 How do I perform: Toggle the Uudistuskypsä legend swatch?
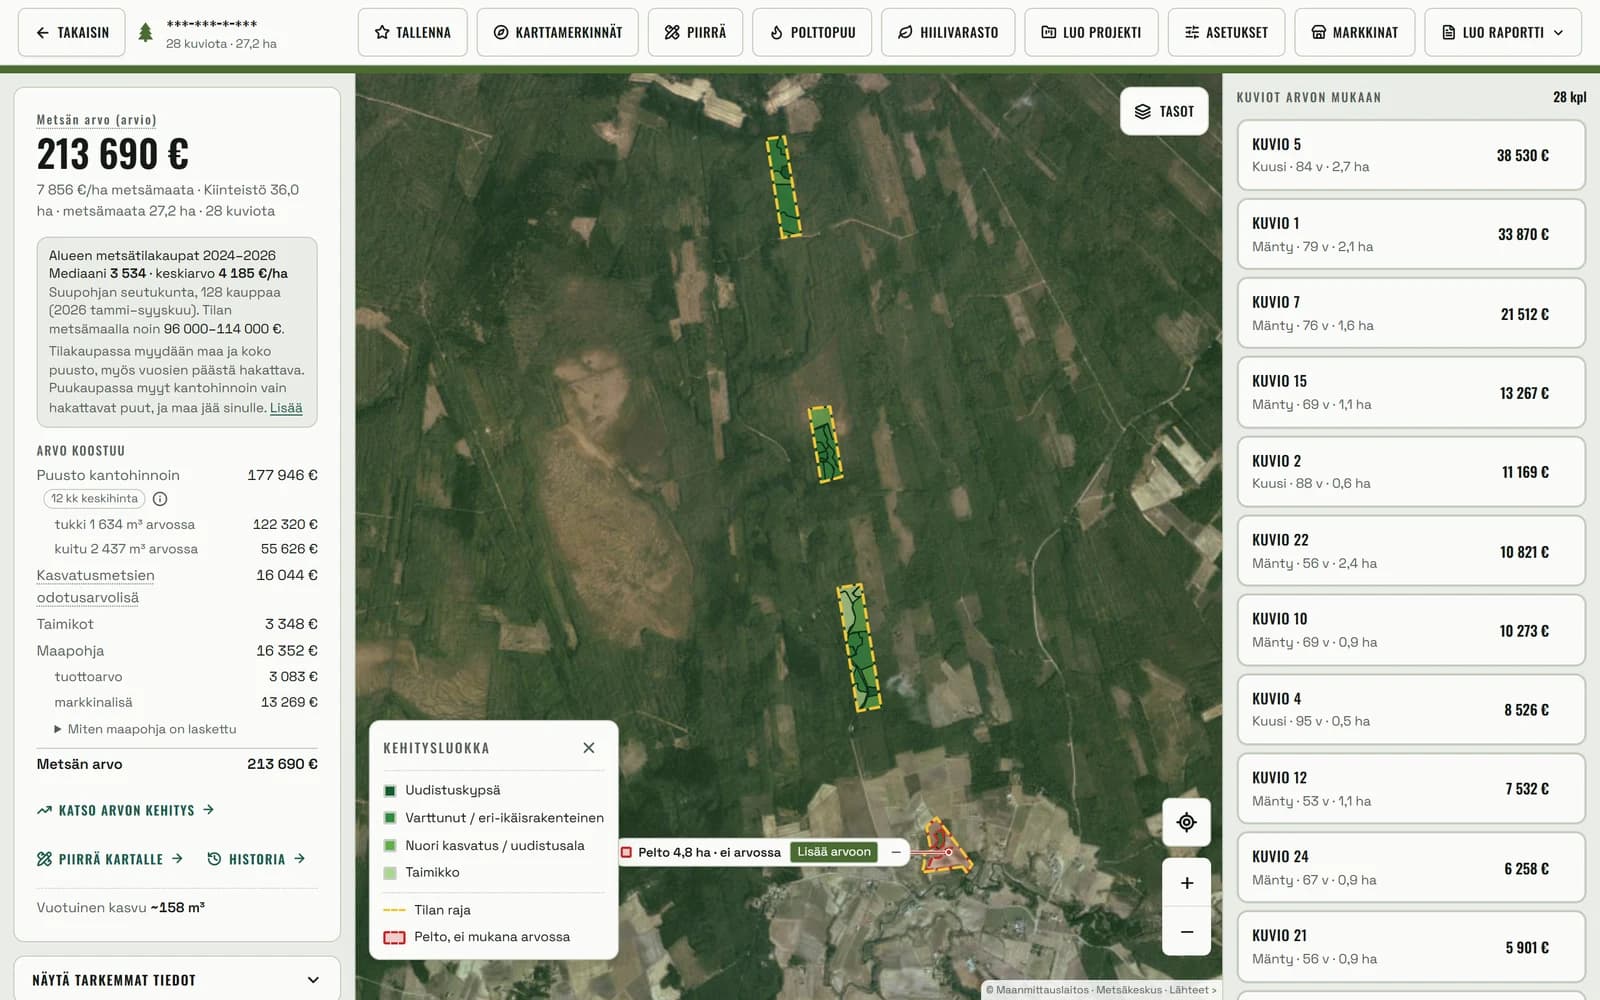[x=390, y=791]
